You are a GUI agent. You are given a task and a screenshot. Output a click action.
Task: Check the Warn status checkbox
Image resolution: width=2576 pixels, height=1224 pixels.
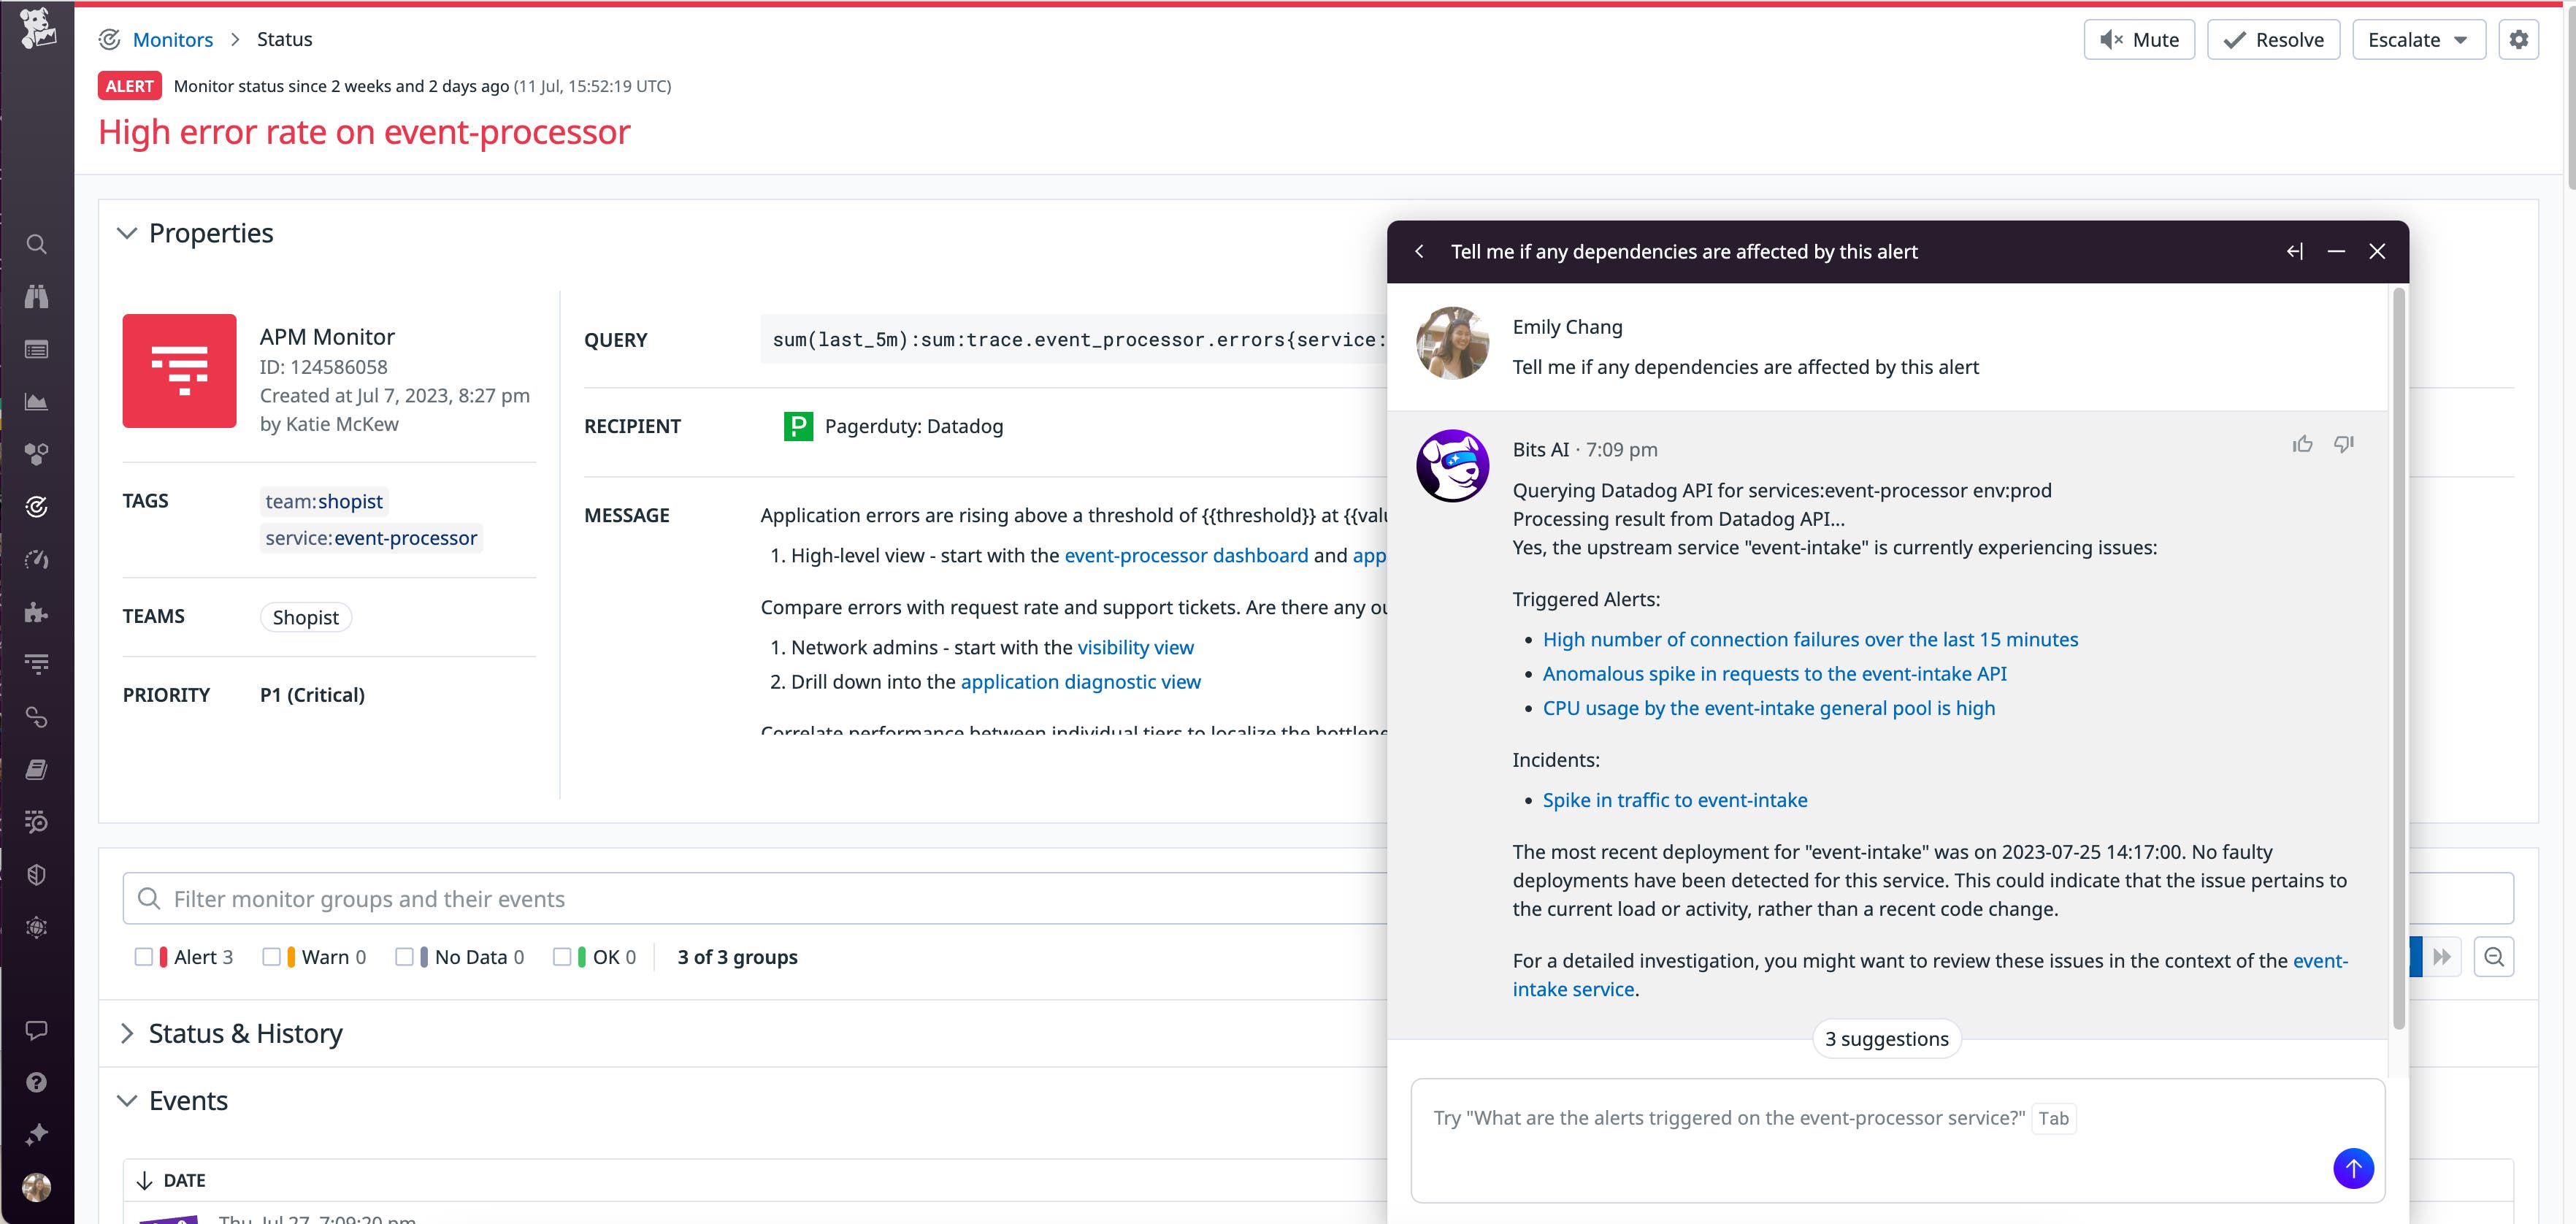pos(271,957)
